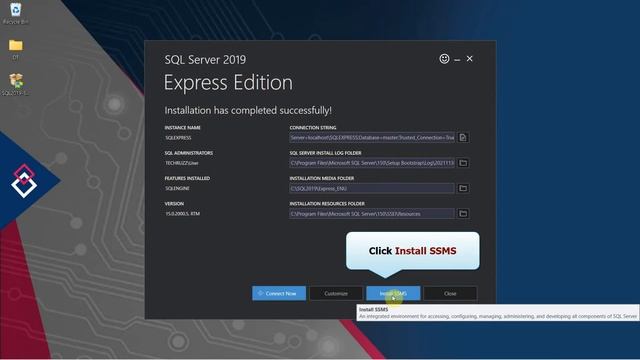640x360 pixels.
Task: Click the Installation Resources Folder path field
Action: tap(372, 213)
